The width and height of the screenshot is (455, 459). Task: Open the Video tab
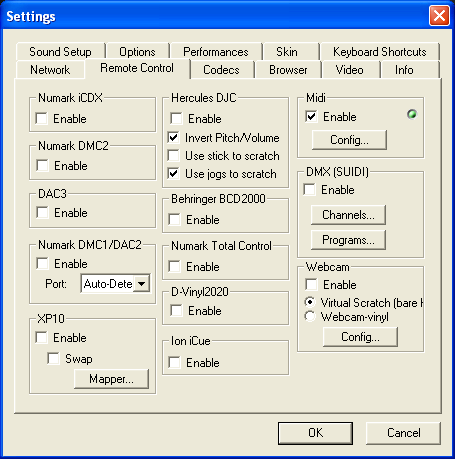(x=350, y=70)
